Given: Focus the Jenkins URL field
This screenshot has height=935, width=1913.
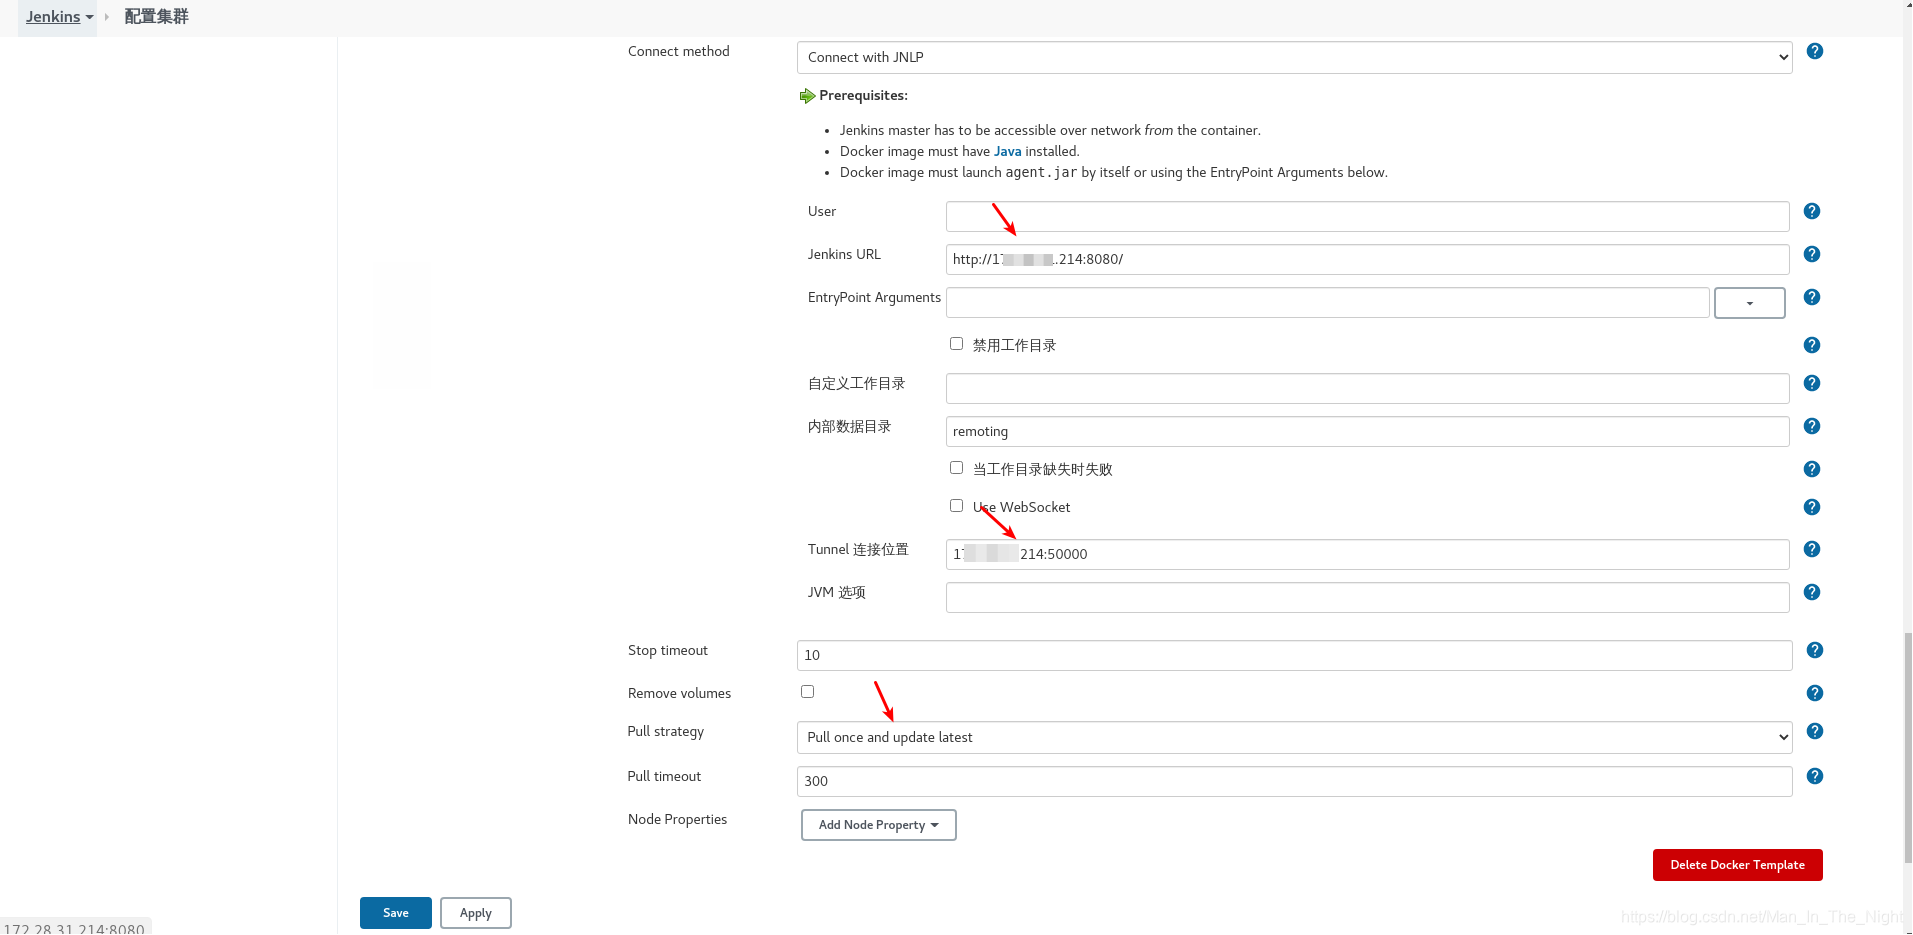Looking at the screenshot, I should [x=1367, y=259].
